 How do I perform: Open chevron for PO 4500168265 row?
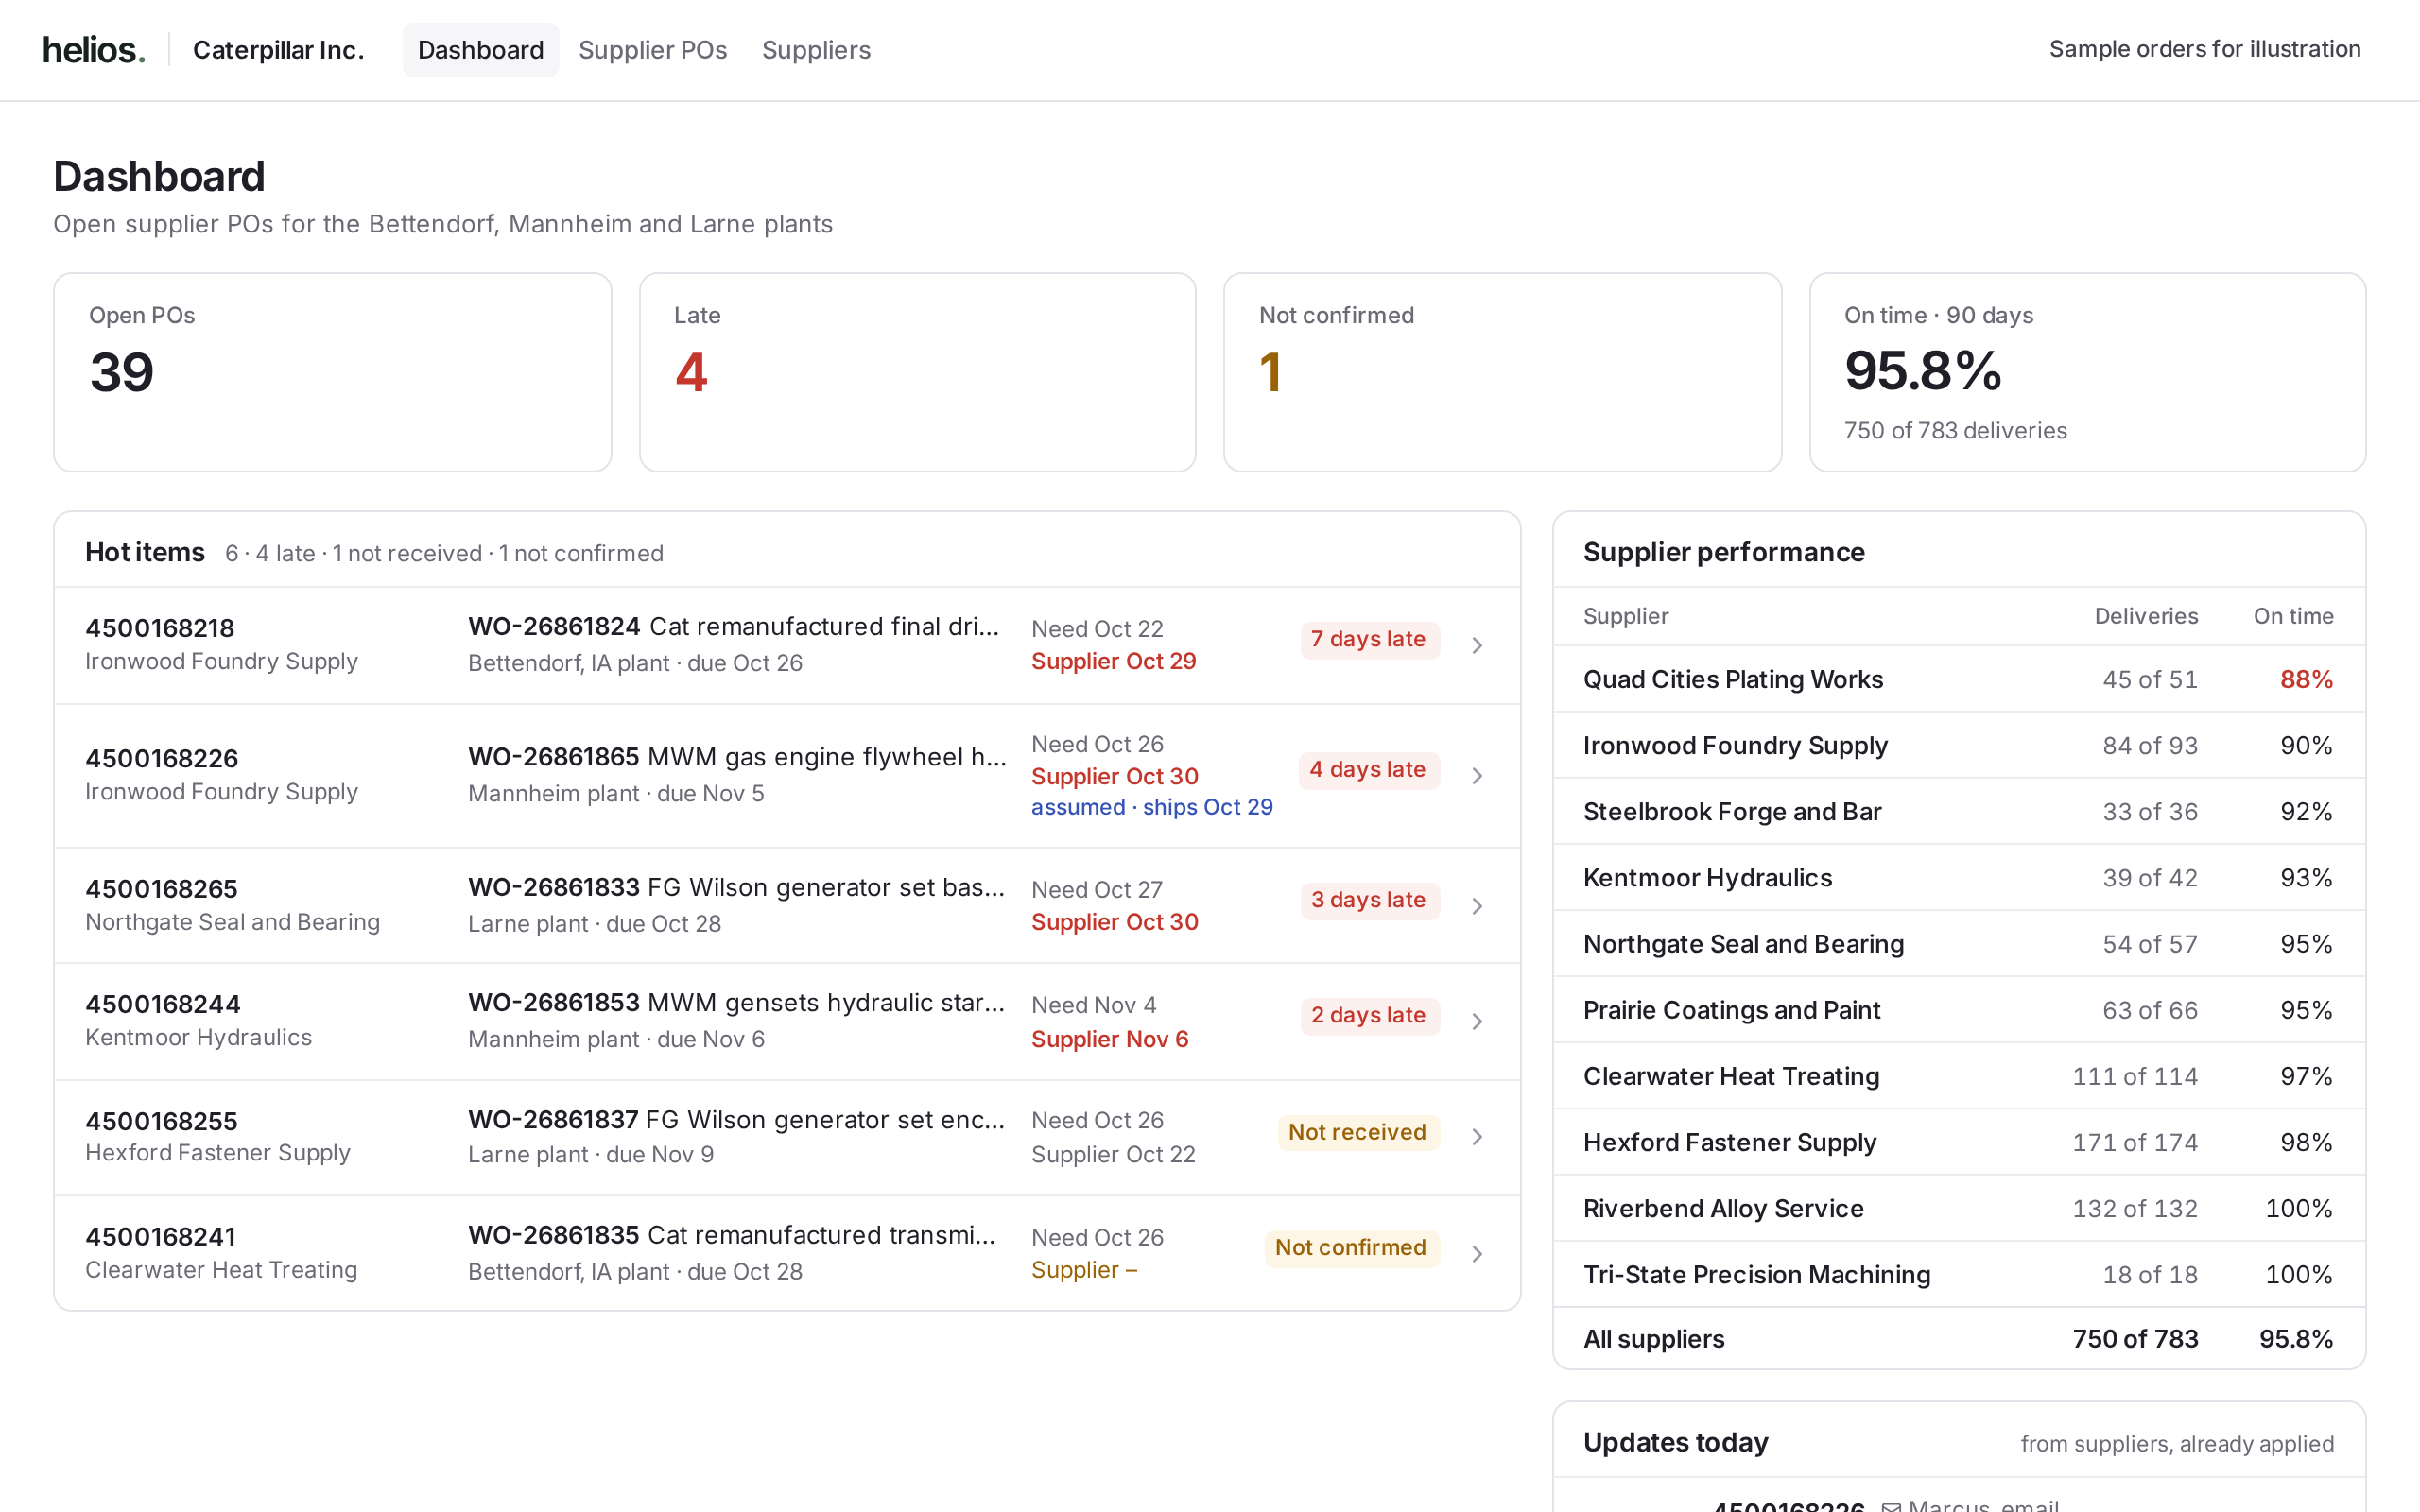[x=1477, y=906]
